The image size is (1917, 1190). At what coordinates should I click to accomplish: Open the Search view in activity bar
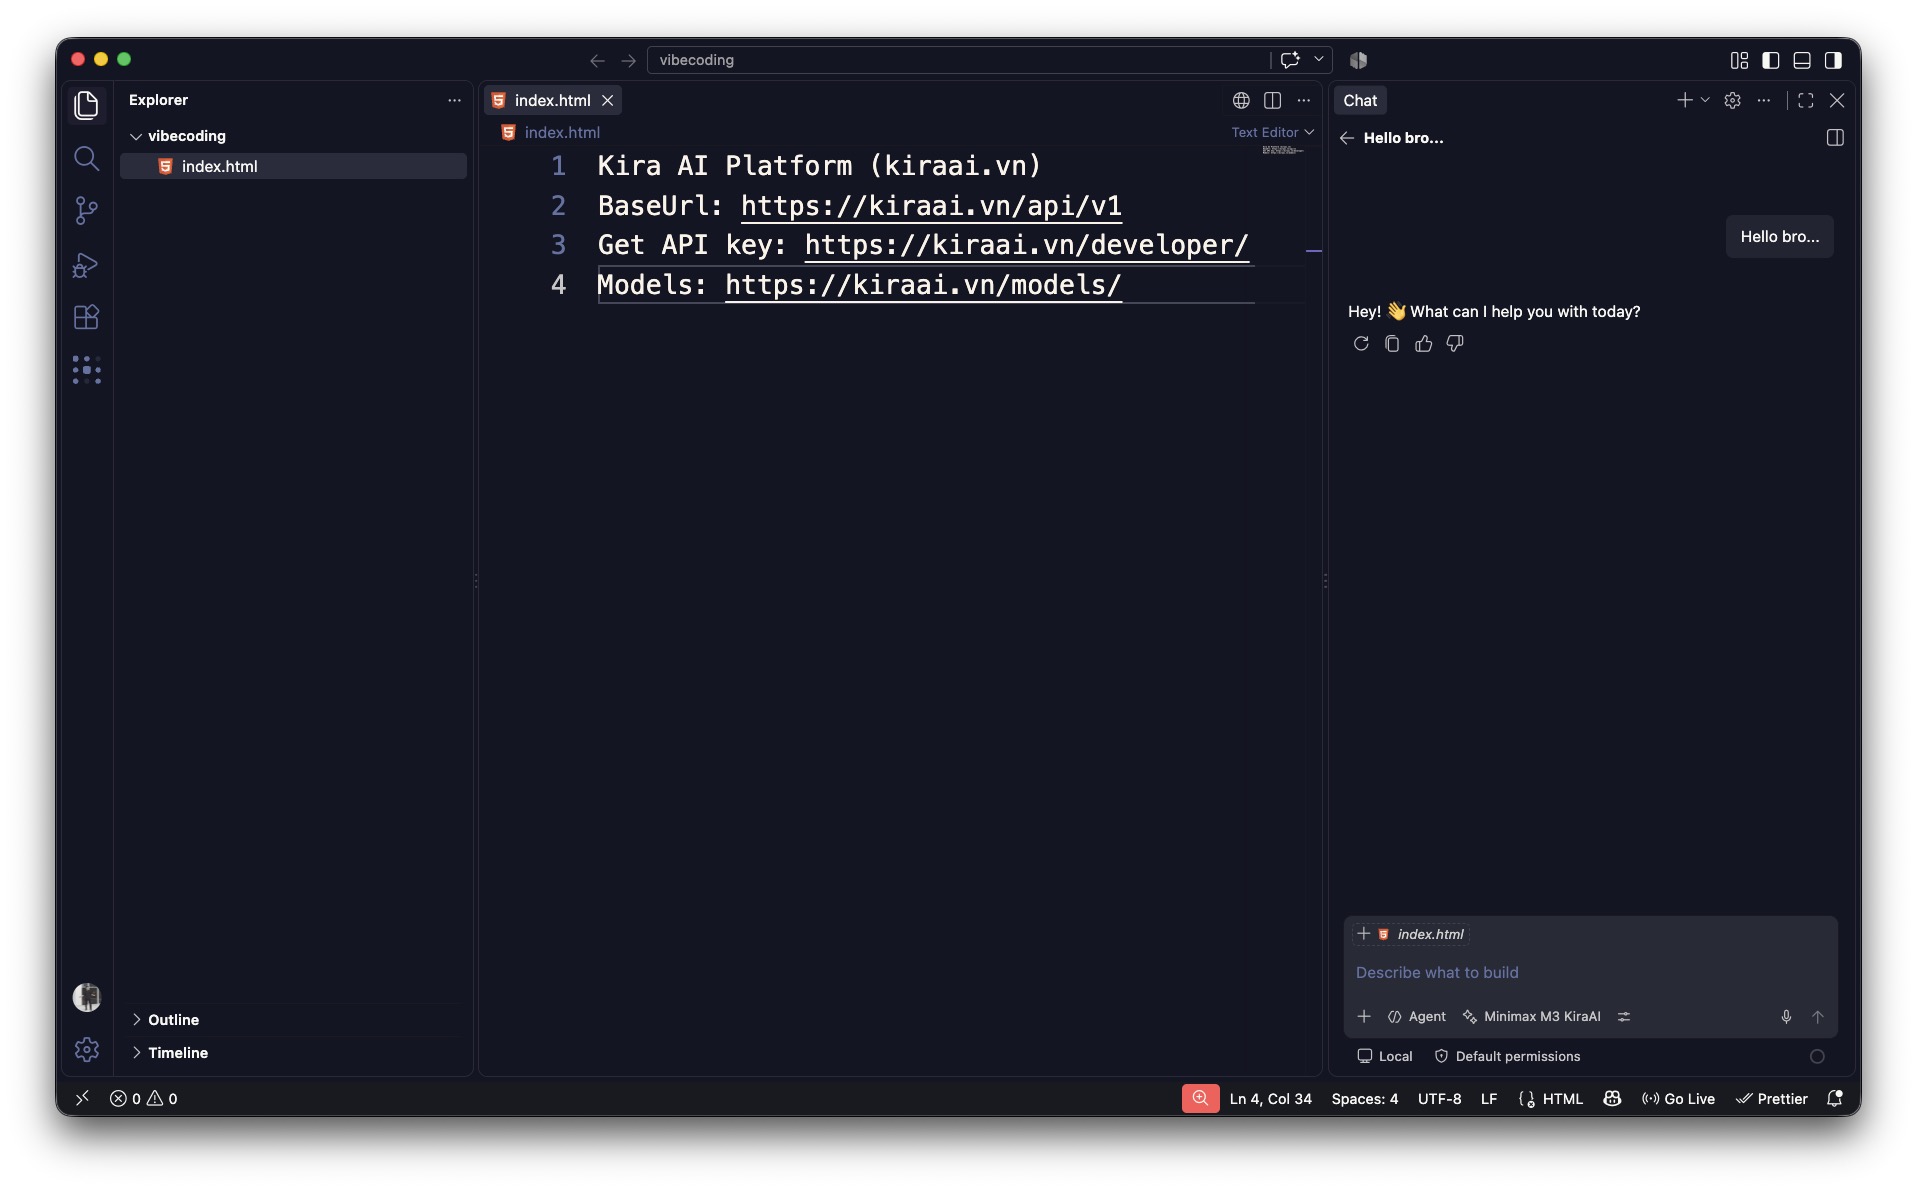click(87, 158)
